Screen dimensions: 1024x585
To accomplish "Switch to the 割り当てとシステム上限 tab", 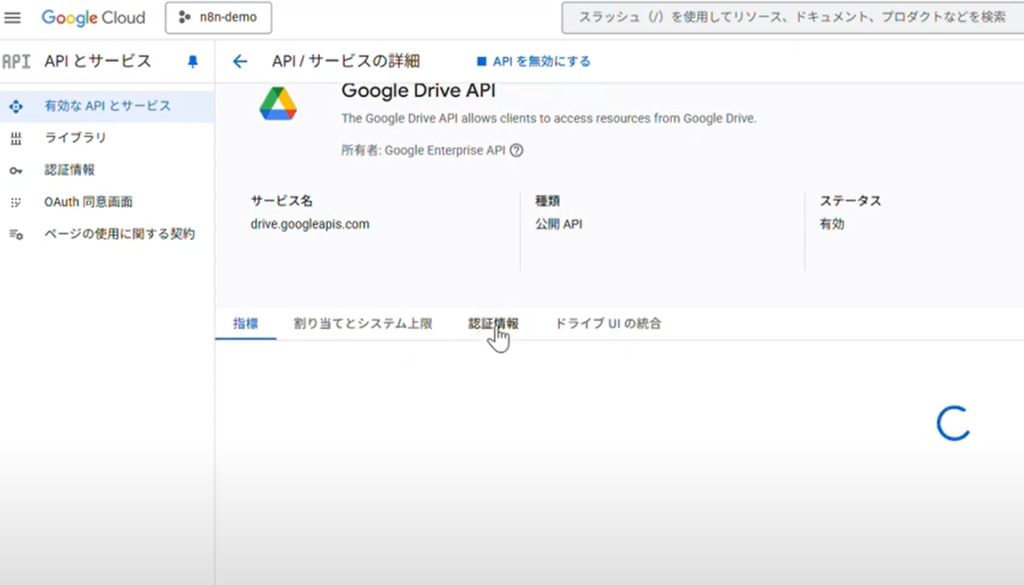I will click(363, 323).
